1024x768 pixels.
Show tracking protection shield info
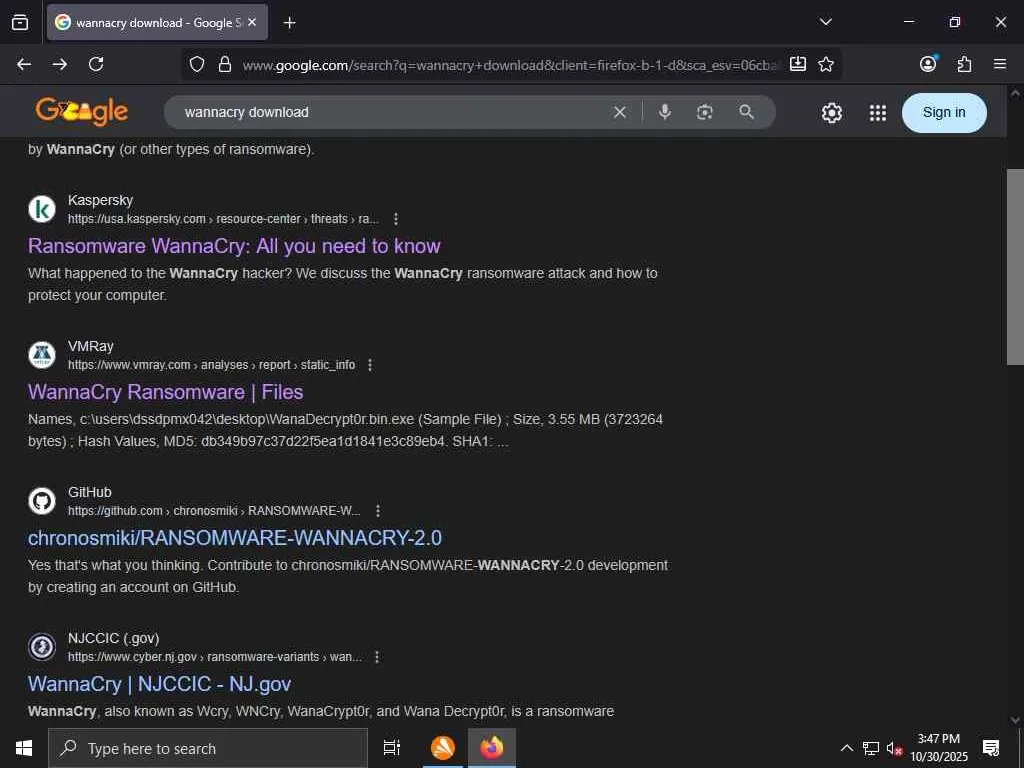coord(197,64)
